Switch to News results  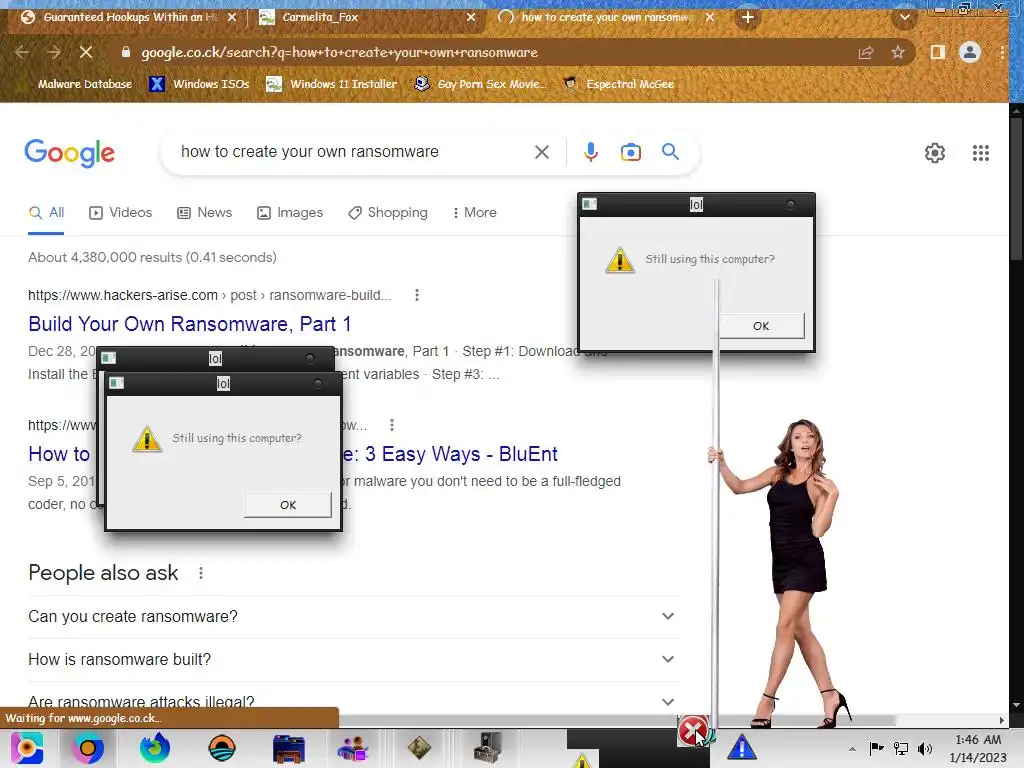(205, 213)
